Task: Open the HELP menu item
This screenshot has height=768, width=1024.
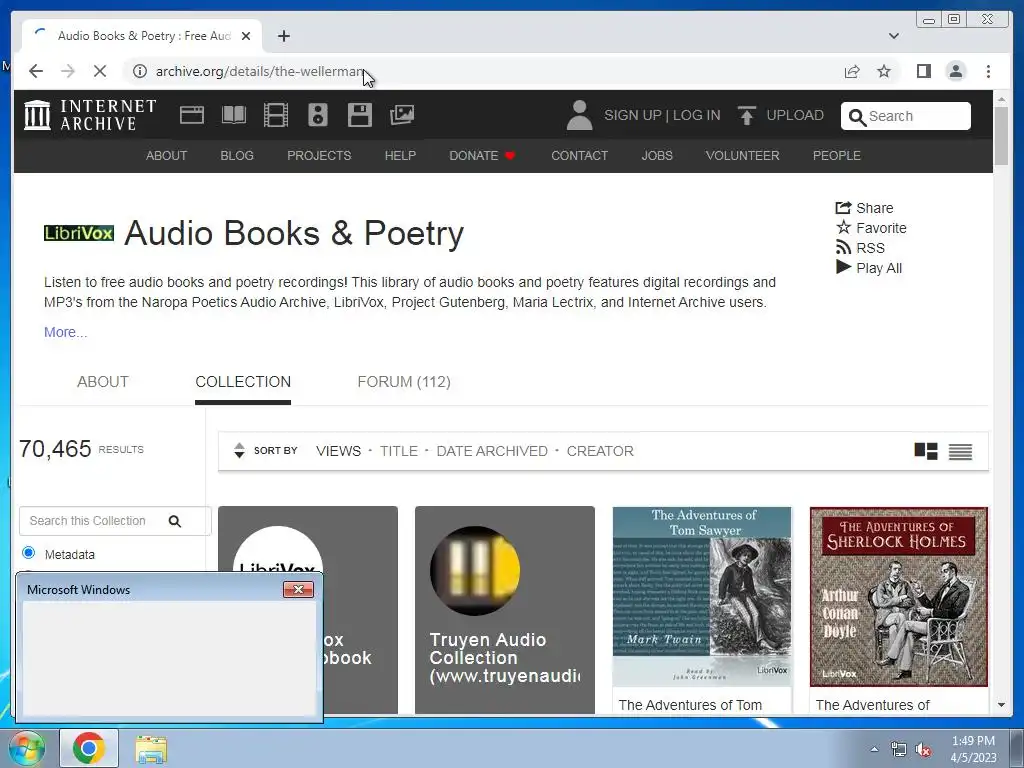Action: 400,156
